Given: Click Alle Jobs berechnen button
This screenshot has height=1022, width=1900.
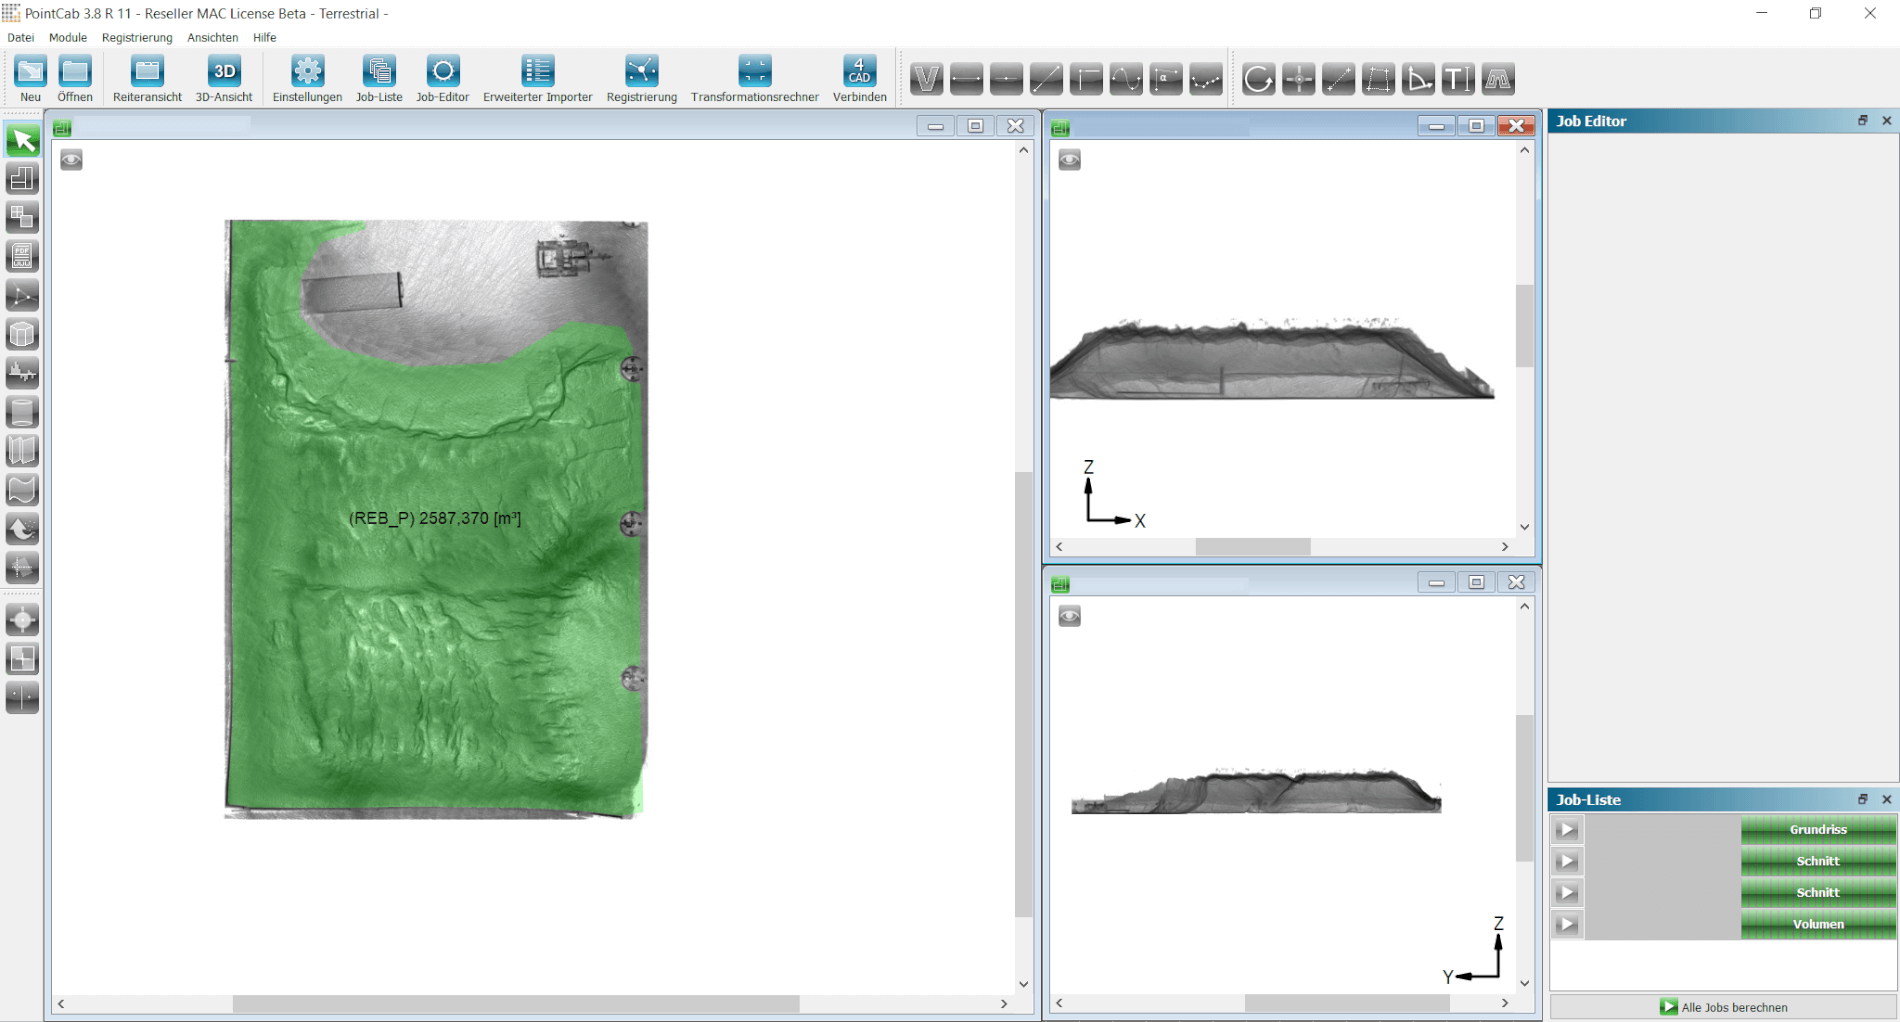Looking at the screenshot, I should click(x=1723, y=1007).
